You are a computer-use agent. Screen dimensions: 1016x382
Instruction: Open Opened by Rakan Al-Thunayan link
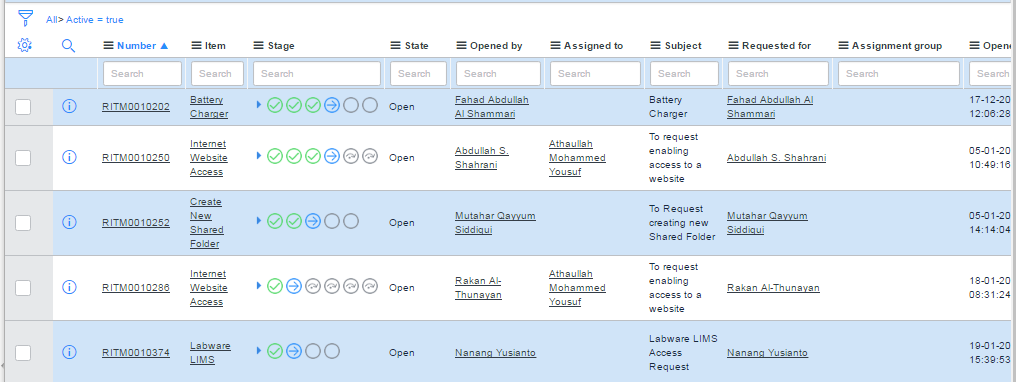click(x=478, y=287)
